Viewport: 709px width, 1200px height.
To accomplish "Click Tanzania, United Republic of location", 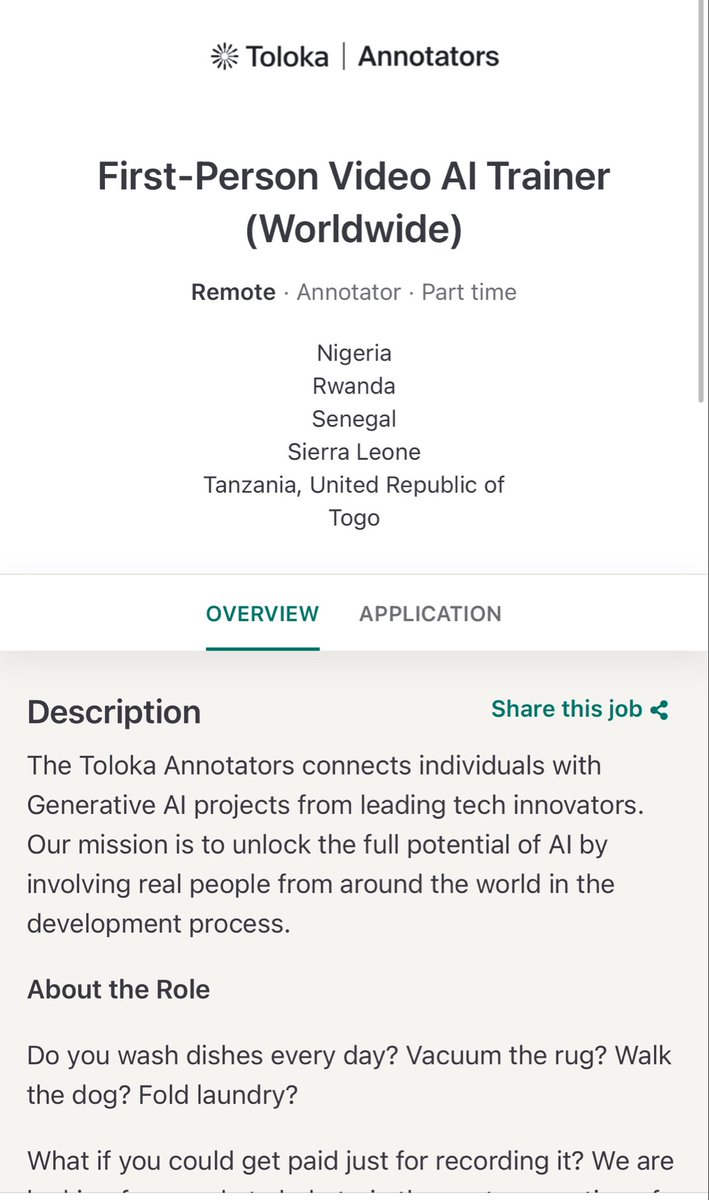I will point(354,485).
